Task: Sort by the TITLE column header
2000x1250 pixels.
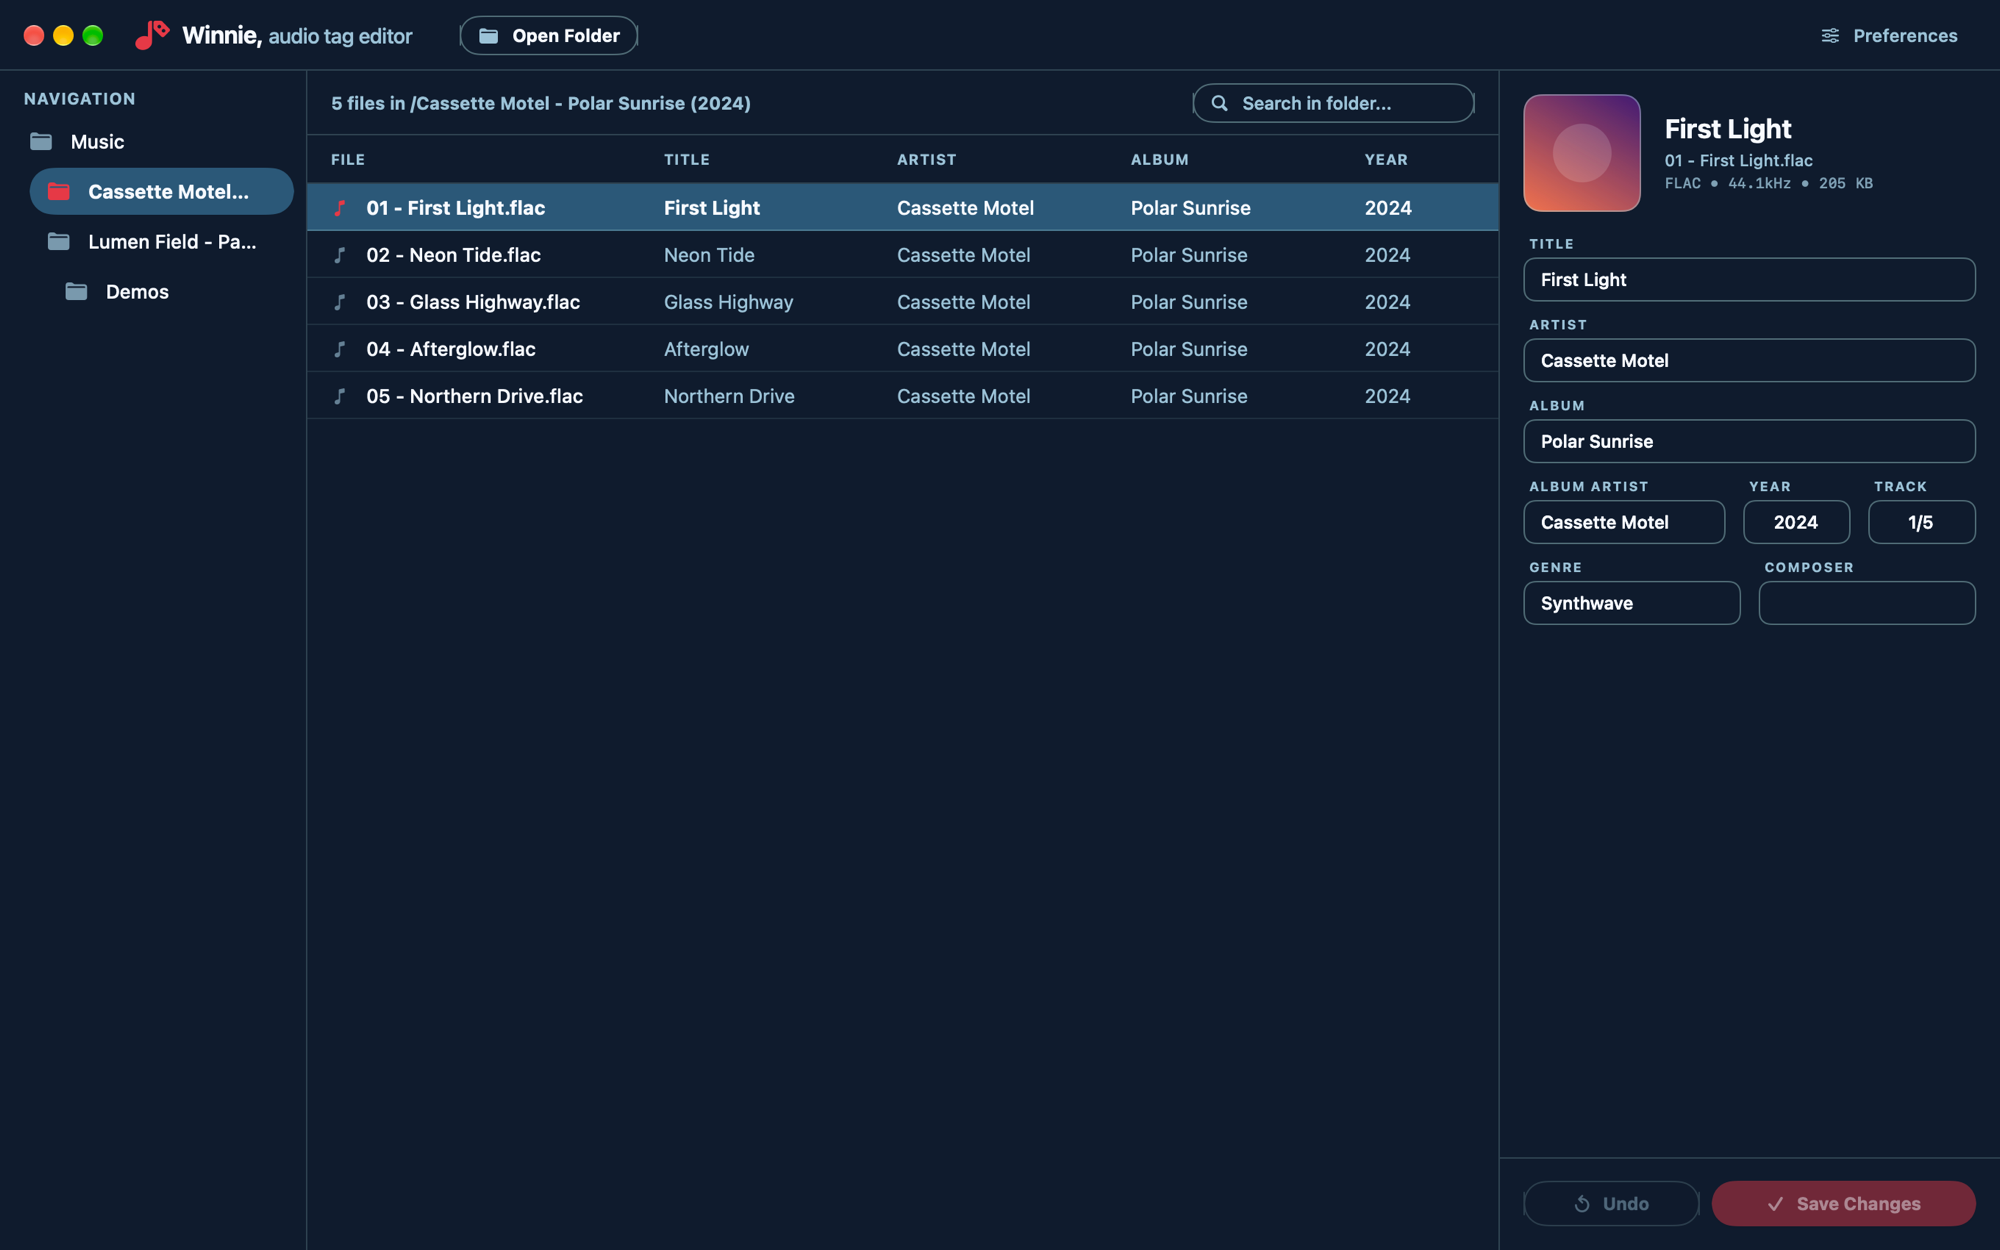Action: [x=687, y=160]
